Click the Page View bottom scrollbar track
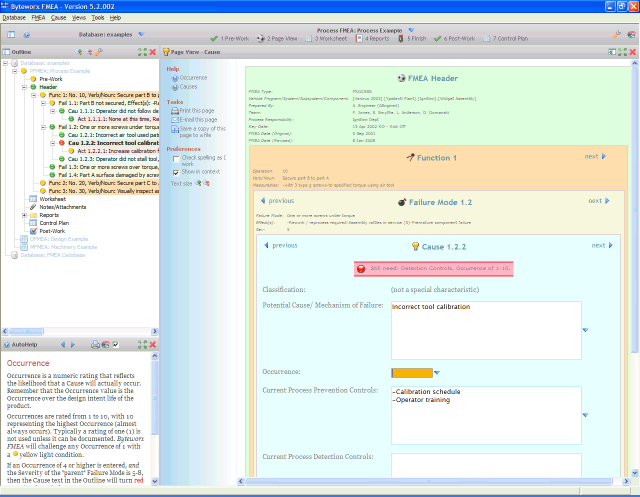Viewport: 640px width, 497px height. (x=433, y=481)
